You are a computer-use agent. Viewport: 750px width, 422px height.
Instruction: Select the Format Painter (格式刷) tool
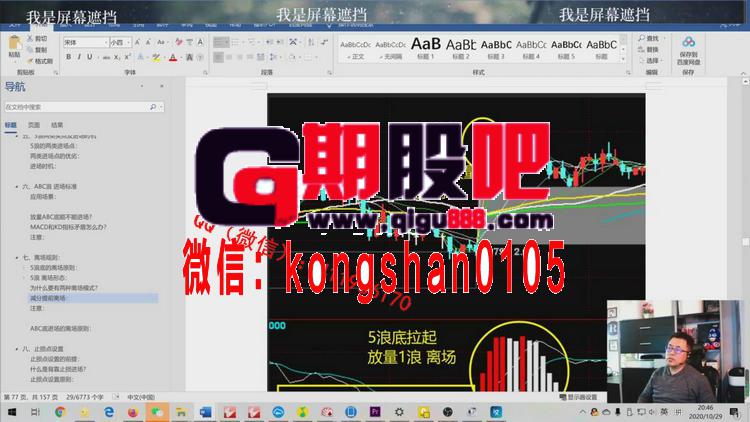(40, 61)
